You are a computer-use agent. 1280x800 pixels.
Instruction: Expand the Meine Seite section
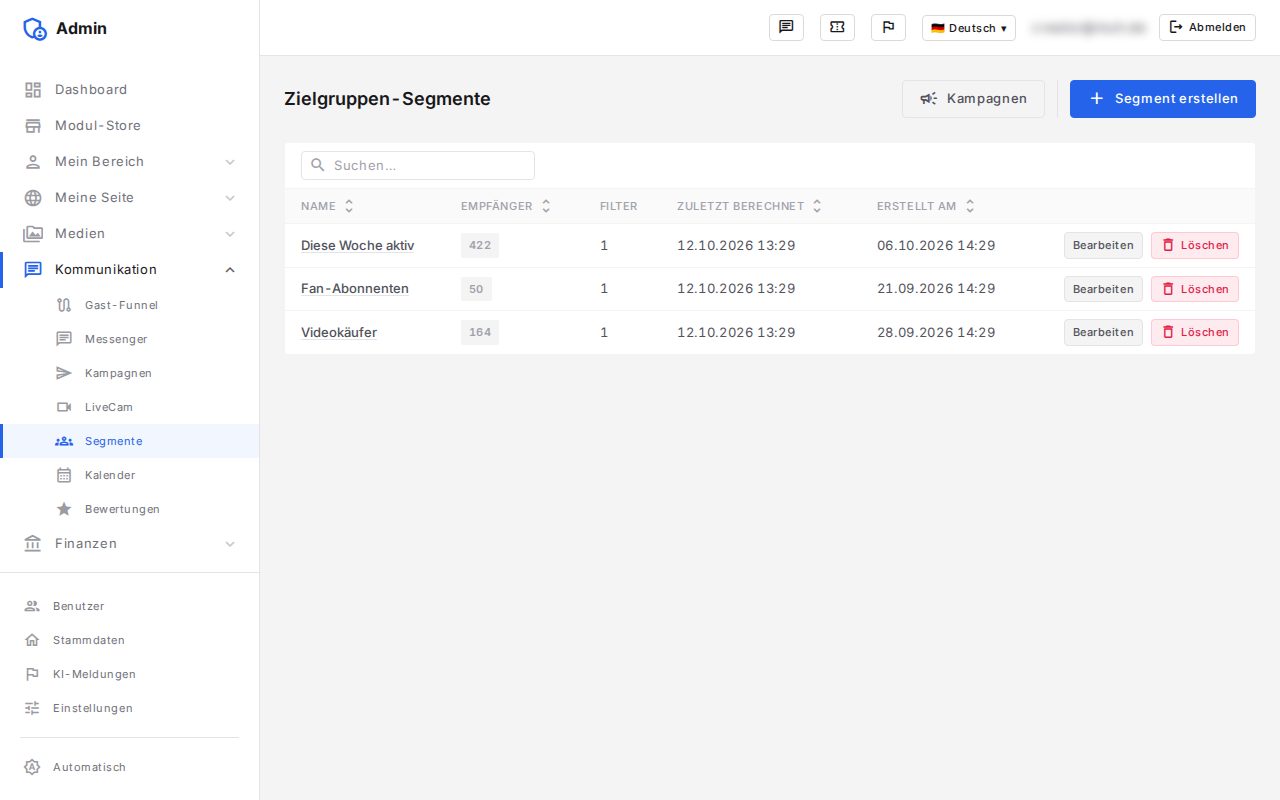click(x=130, y=198)
